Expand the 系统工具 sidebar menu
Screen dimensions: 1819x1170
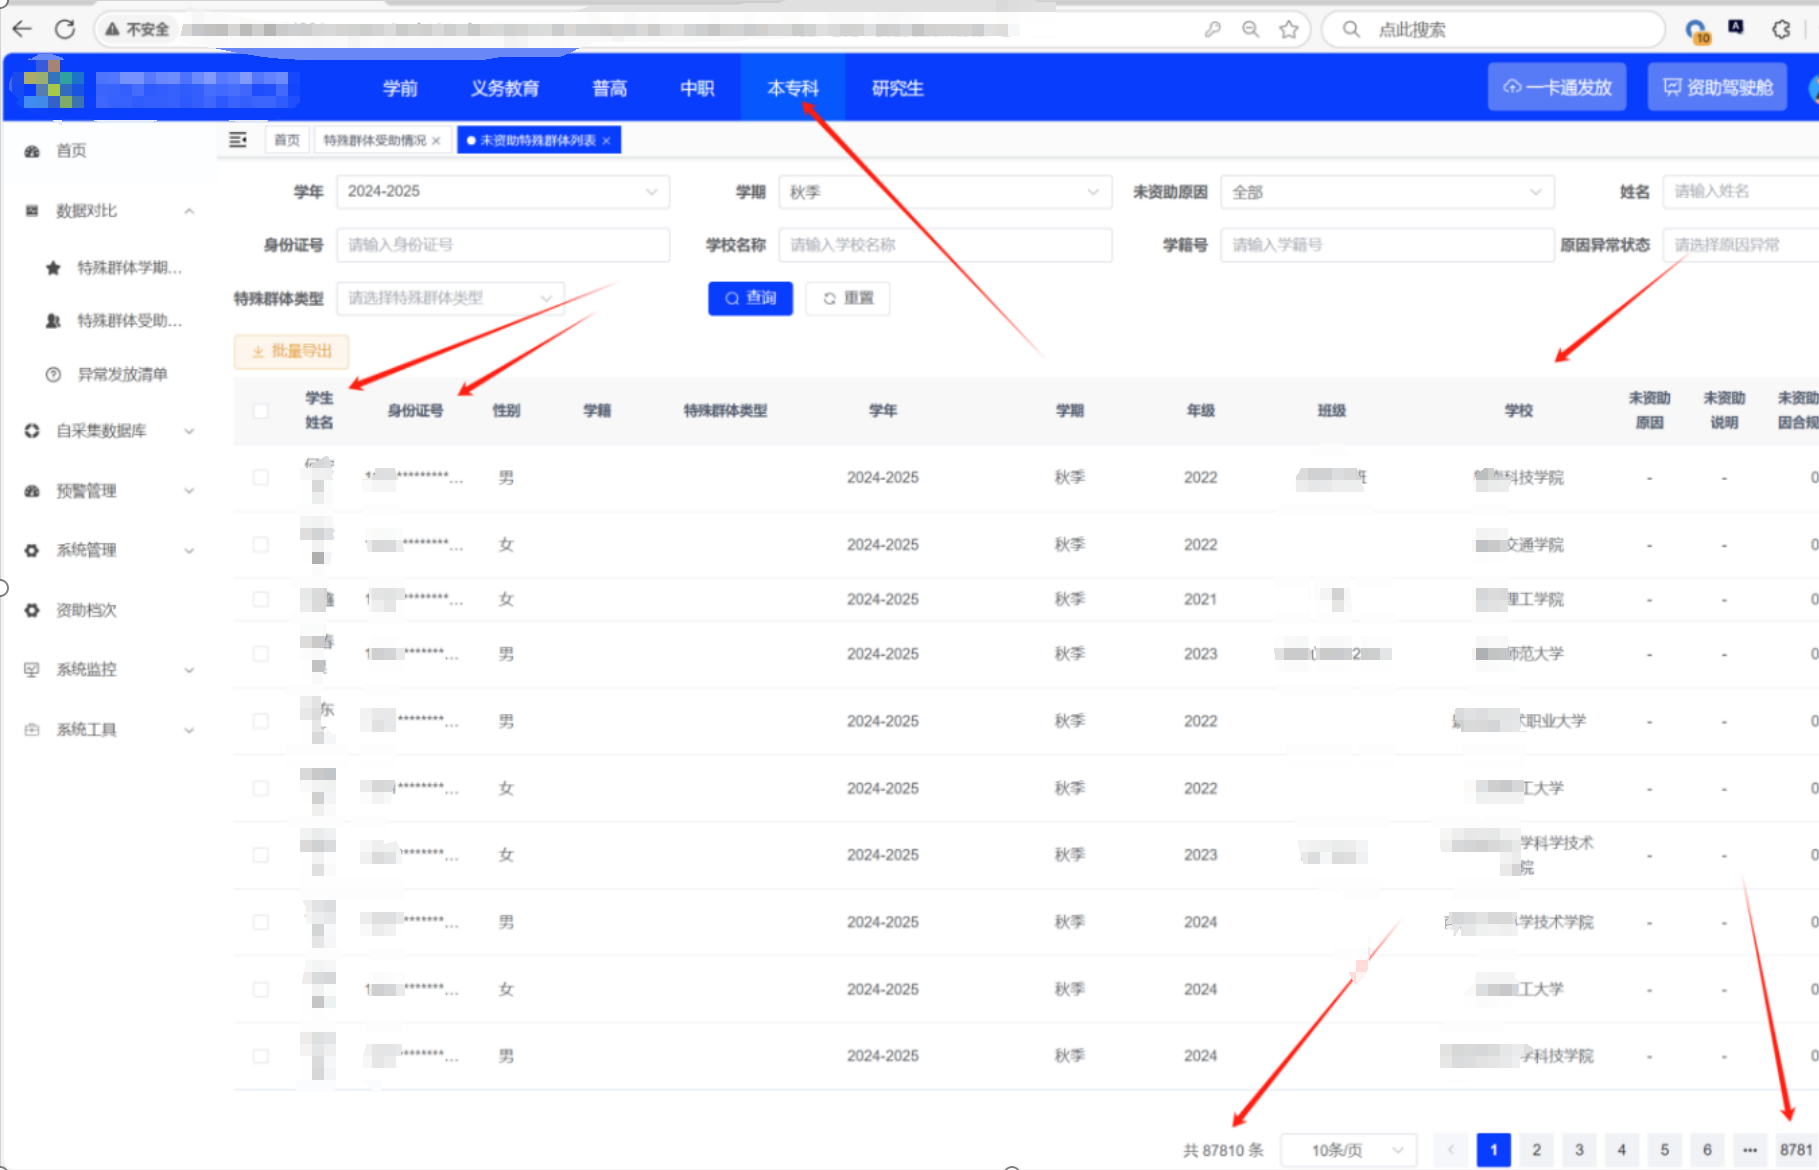tap(189, 729)
